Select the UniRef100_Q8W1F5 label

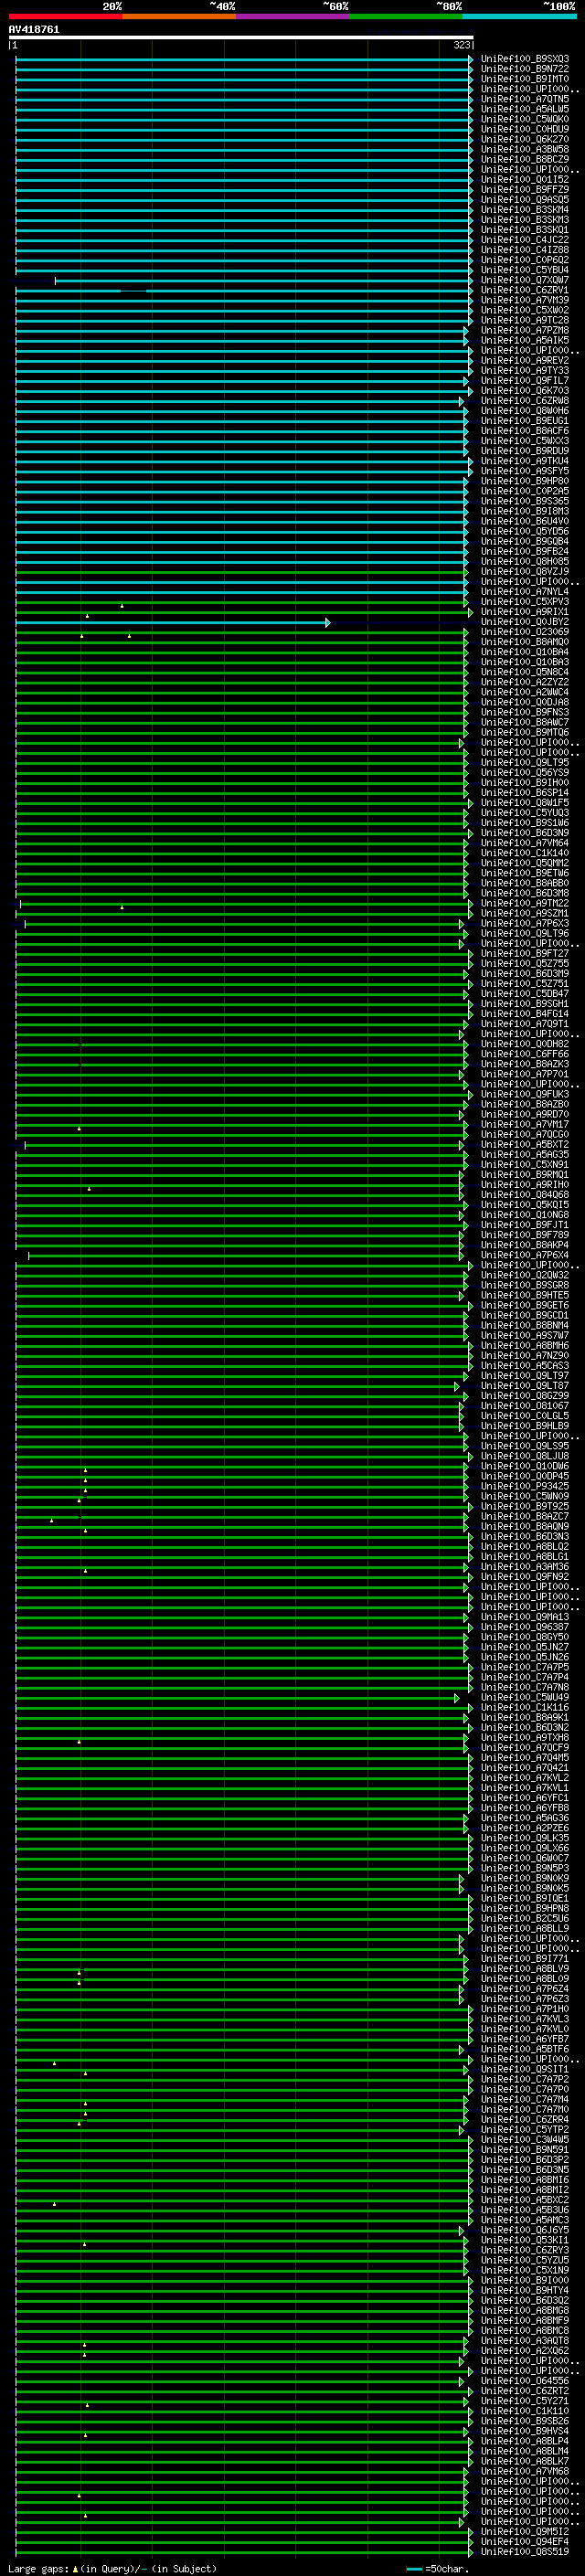[x=525, y=803]
